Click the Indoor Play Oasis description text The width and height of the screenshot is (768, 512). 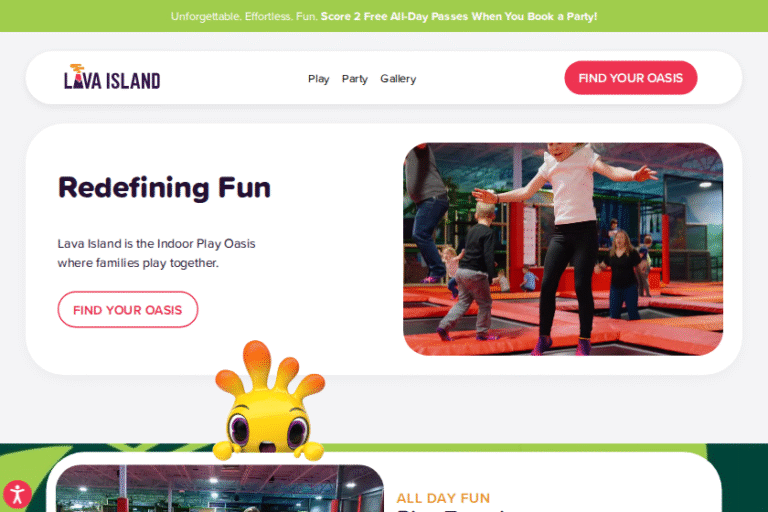156,253
